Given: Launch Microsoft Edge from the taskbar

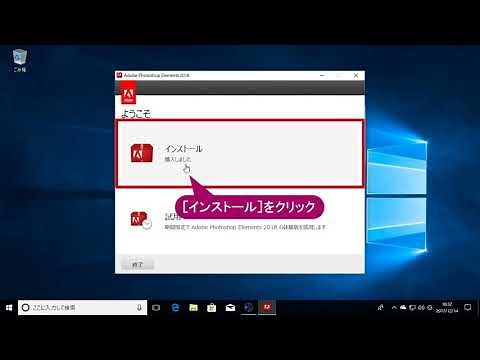Looking at the screenshot, I should click(x=175, y=307).
